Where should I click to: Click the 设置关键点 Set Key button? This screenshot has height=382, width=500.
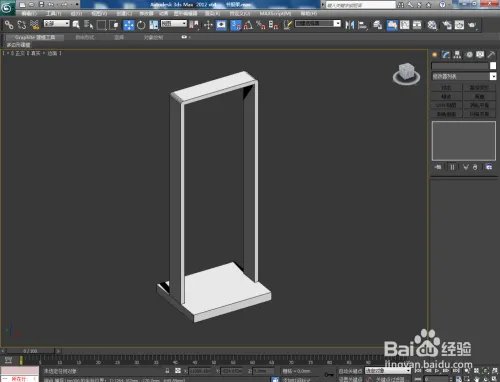pos(351,379)
